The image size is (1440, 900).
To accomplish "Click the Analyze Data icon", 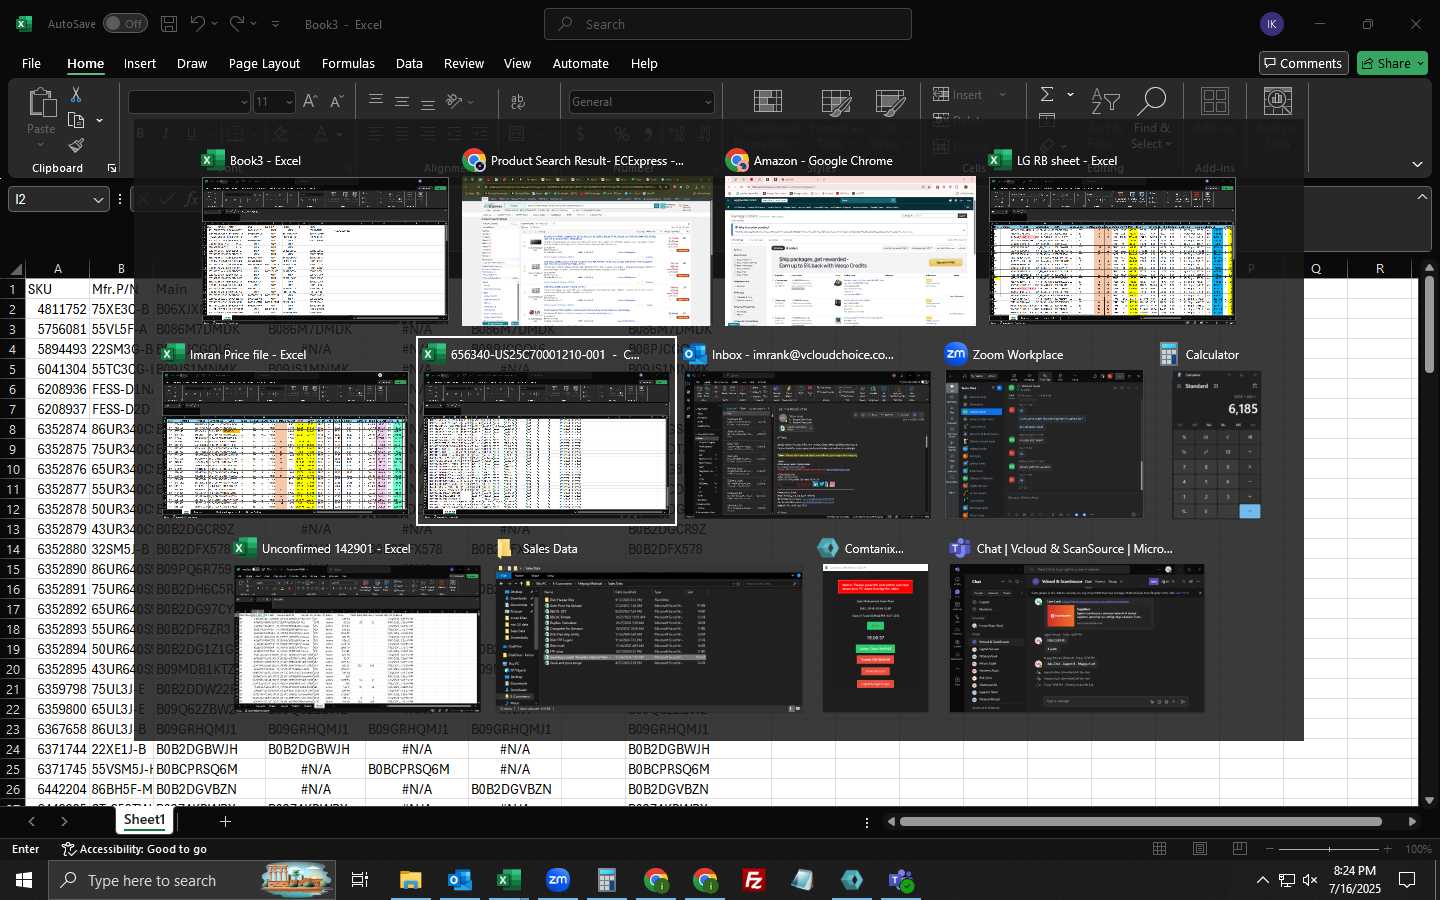I will pyautogui.click(x=1278, y=101).
